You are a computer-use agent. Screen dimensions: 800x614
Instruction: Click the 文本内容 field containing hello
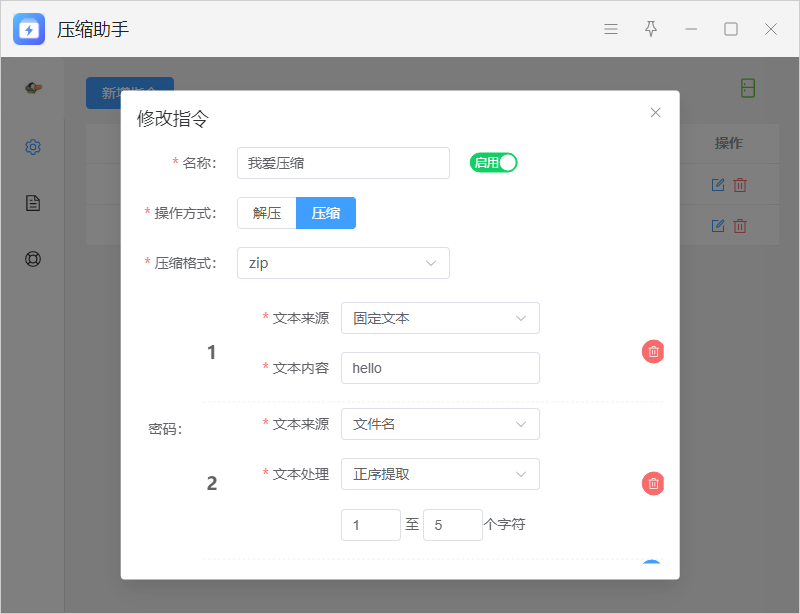click(440, 368)
